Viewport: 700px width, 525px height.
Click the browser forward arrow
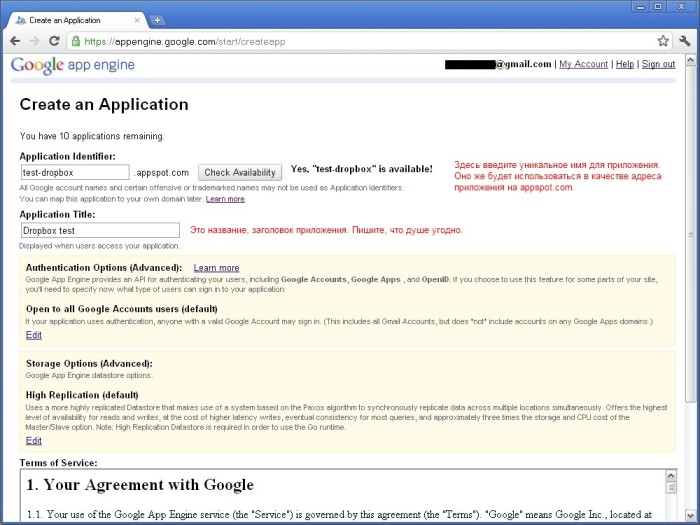34,41
